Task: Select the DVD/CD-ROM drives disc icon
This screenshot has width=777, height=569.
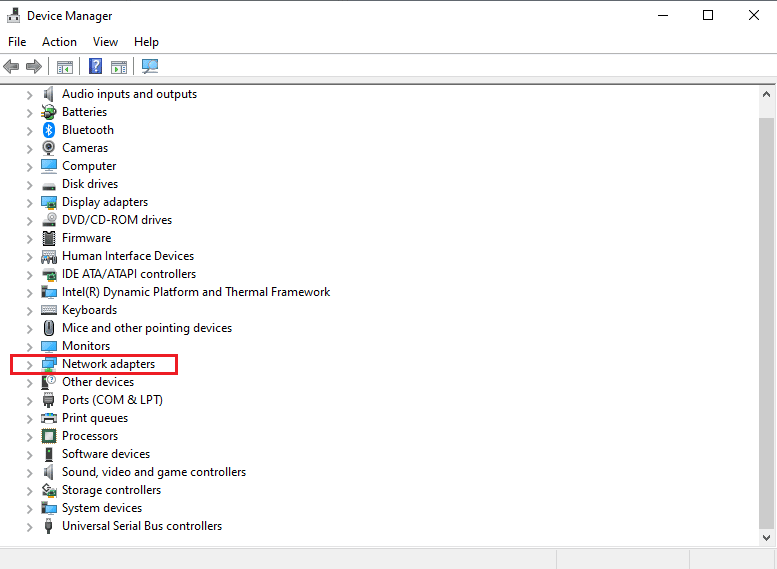Action: (49, 220)
